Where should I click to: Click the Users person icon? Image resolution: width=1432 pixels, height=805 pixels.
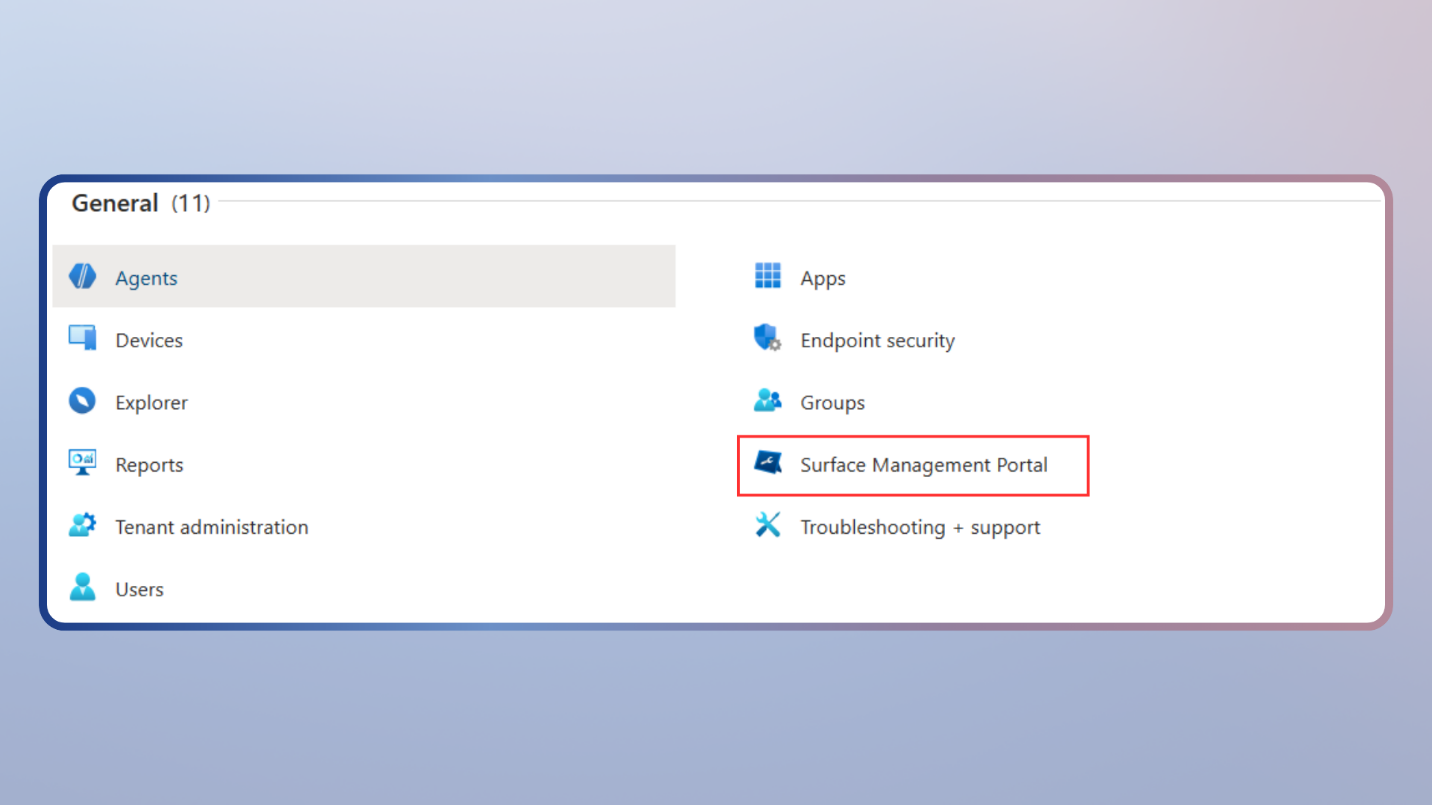(x=82, y=587)
